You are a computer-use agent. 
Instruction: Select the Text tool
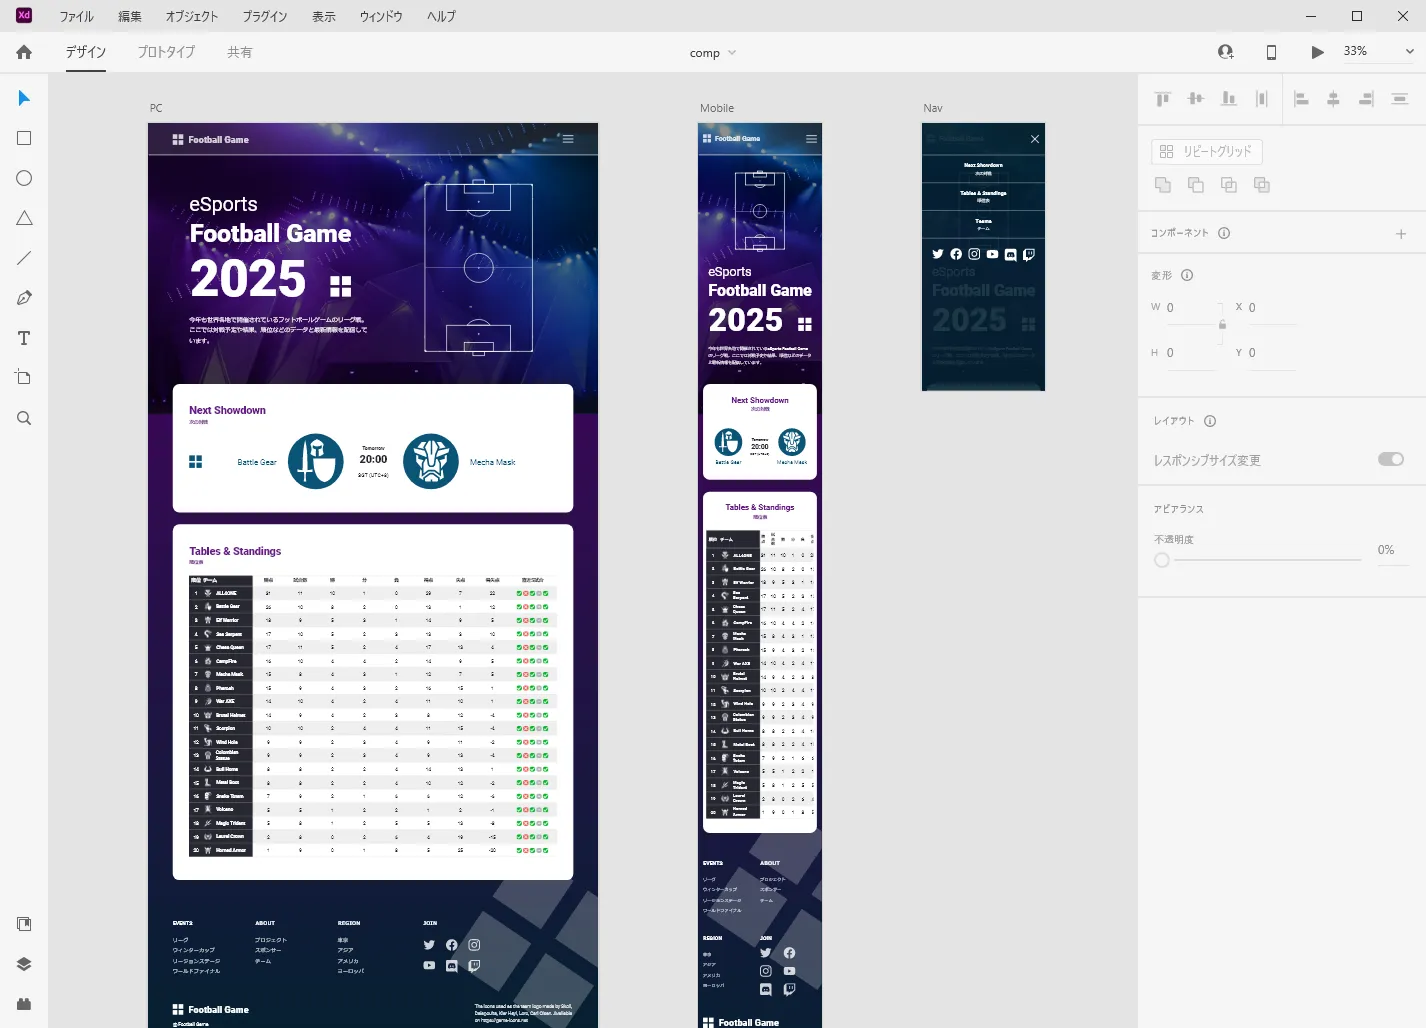[24, 338]
